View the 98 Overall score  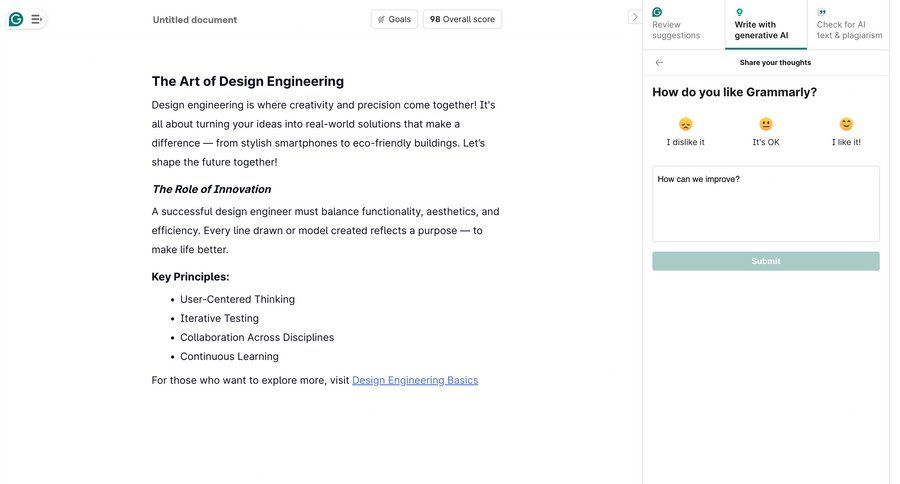462,19
